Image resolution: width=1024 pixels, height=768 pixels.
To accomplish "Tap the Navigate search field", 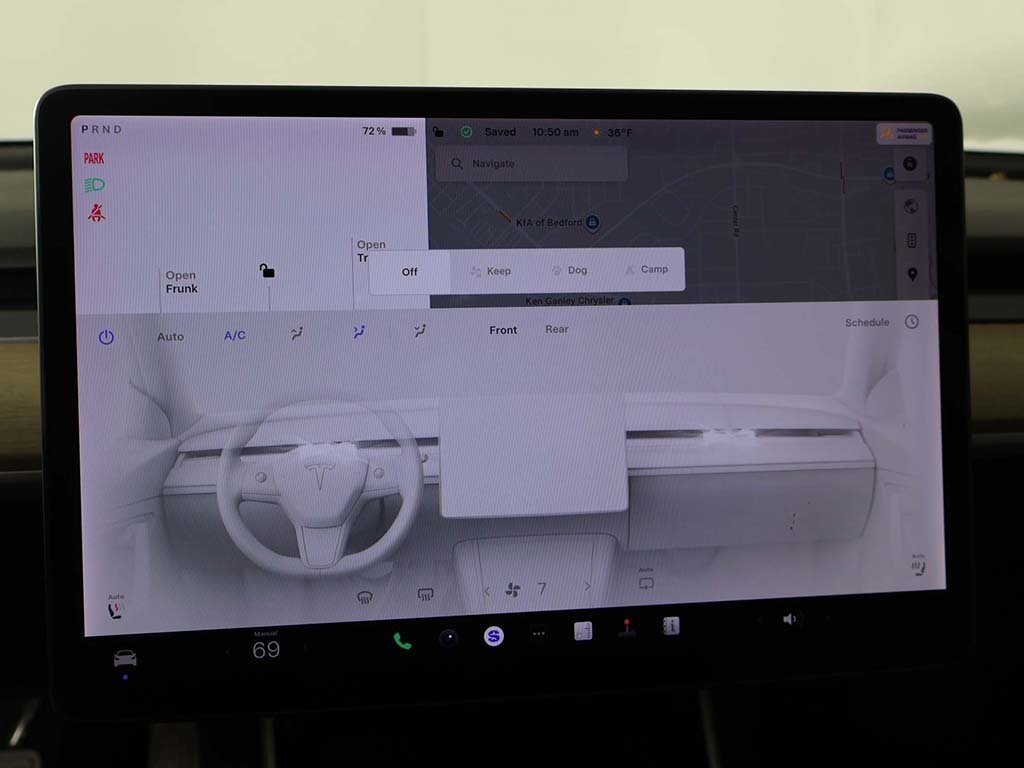I will (538, 163).
